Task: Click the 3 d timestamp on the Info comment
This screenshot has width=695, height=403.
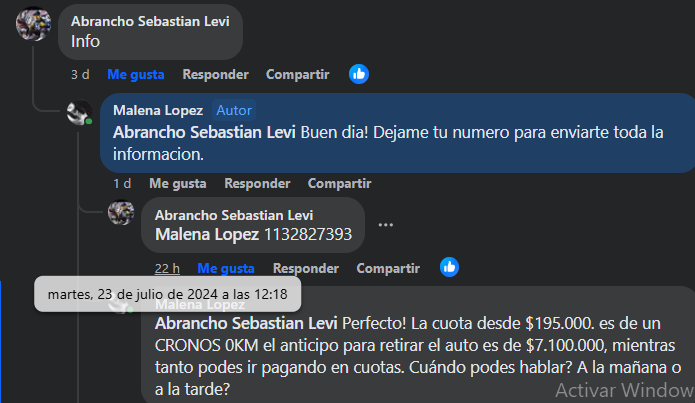Action: tap(80, 74)
